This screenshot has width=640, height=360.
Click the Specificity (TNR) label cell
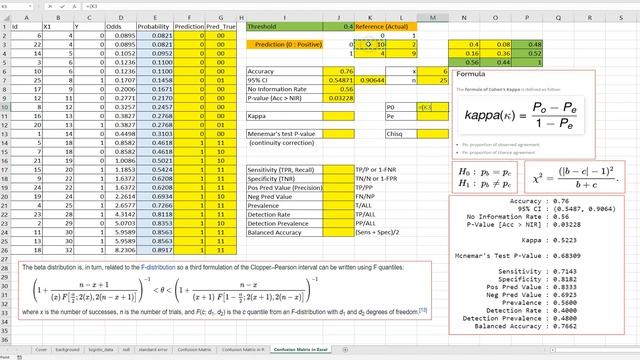point(284,178)
